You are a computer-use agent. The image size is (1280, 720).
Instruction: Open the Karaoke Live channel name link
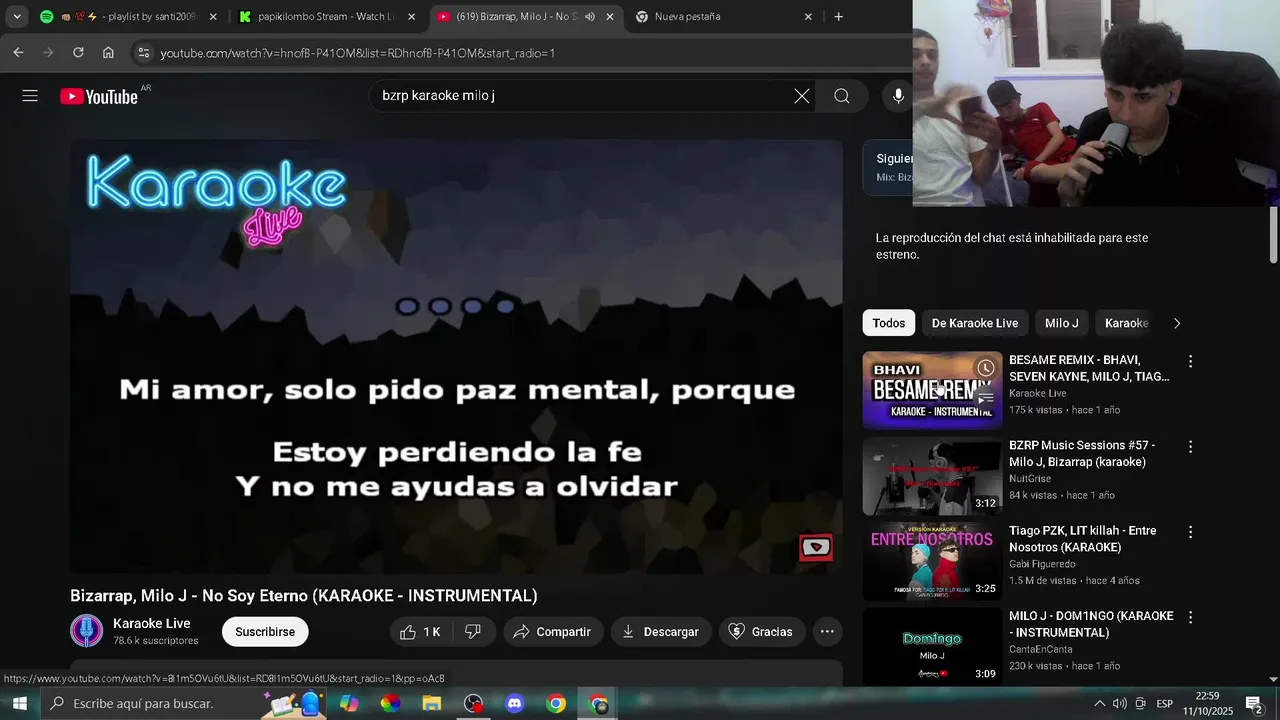point(152,624)
